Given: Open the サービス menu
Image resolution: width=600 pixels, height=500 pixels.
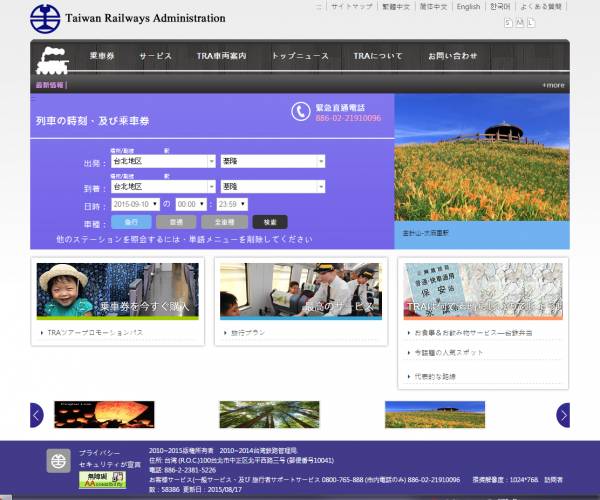Looking at the screenshot, I should (x=155, y=56).
